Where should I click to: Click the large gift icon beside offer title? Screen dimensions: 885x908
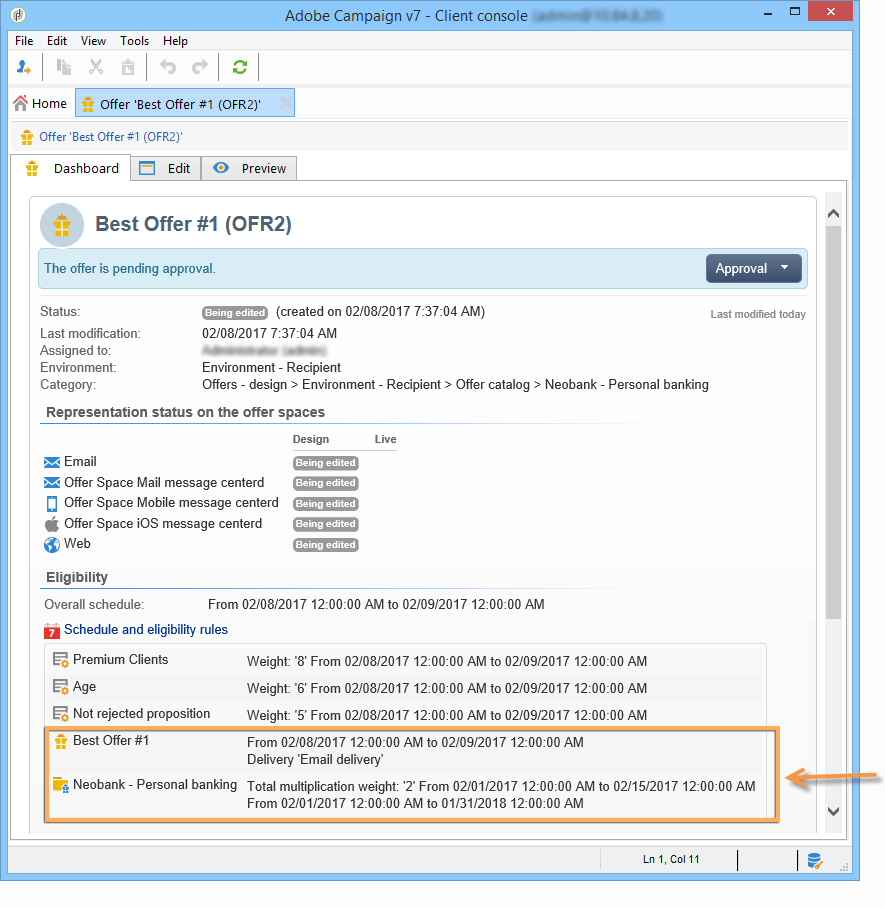pyautogui.click(x=62, y=225)
